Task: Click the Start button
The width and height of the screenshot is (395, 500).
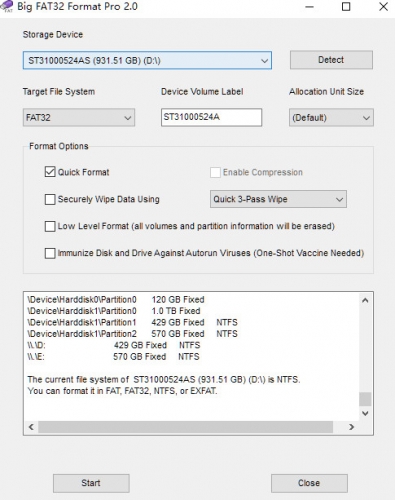Action: tap(91, 483)
